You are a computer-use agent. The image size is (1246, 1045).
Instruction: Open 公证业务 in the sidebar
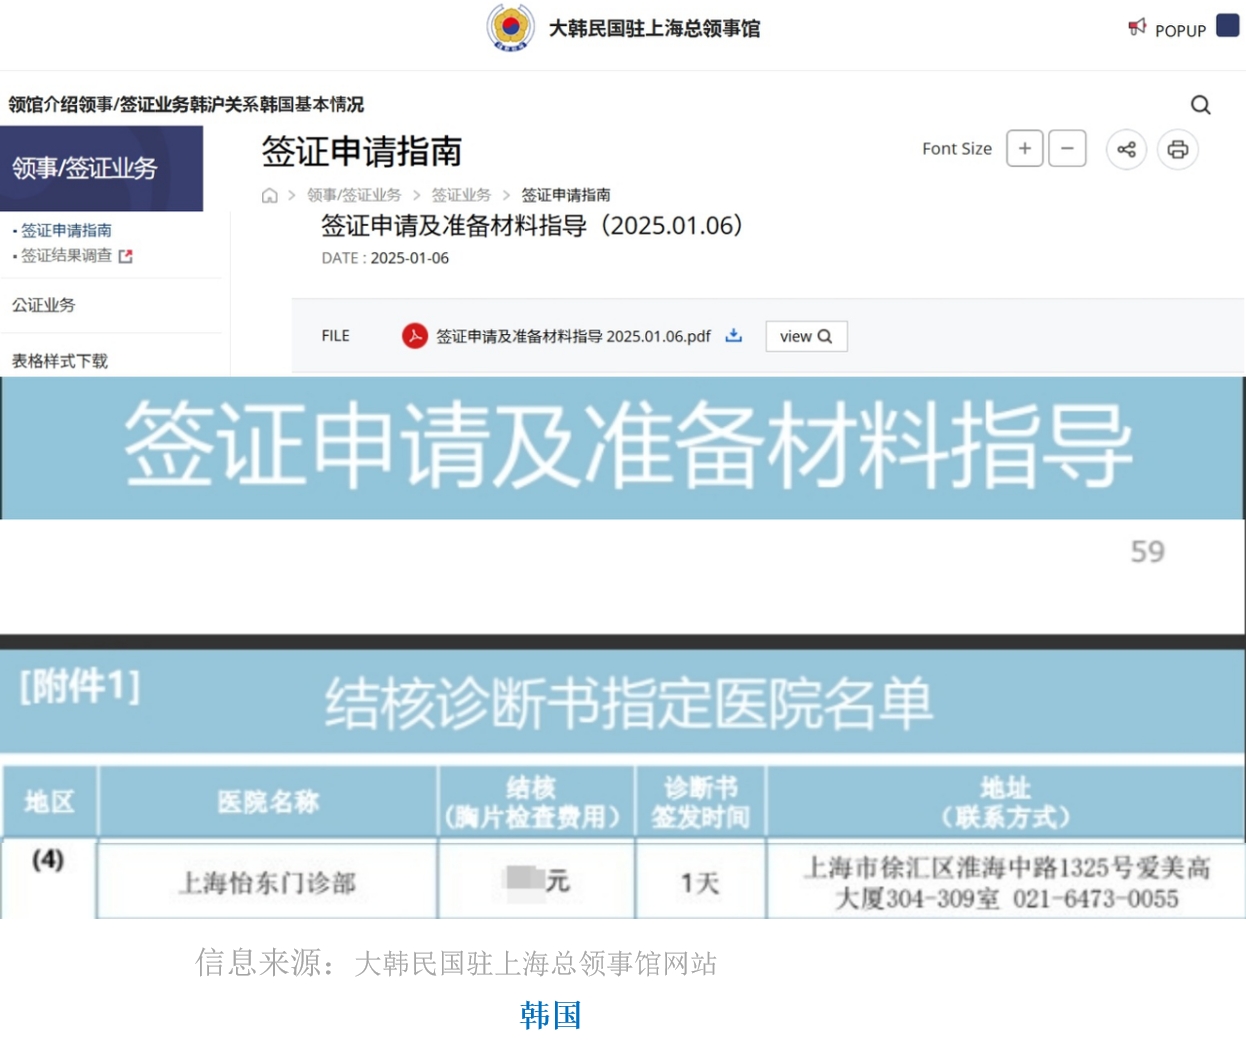point(44,305)
